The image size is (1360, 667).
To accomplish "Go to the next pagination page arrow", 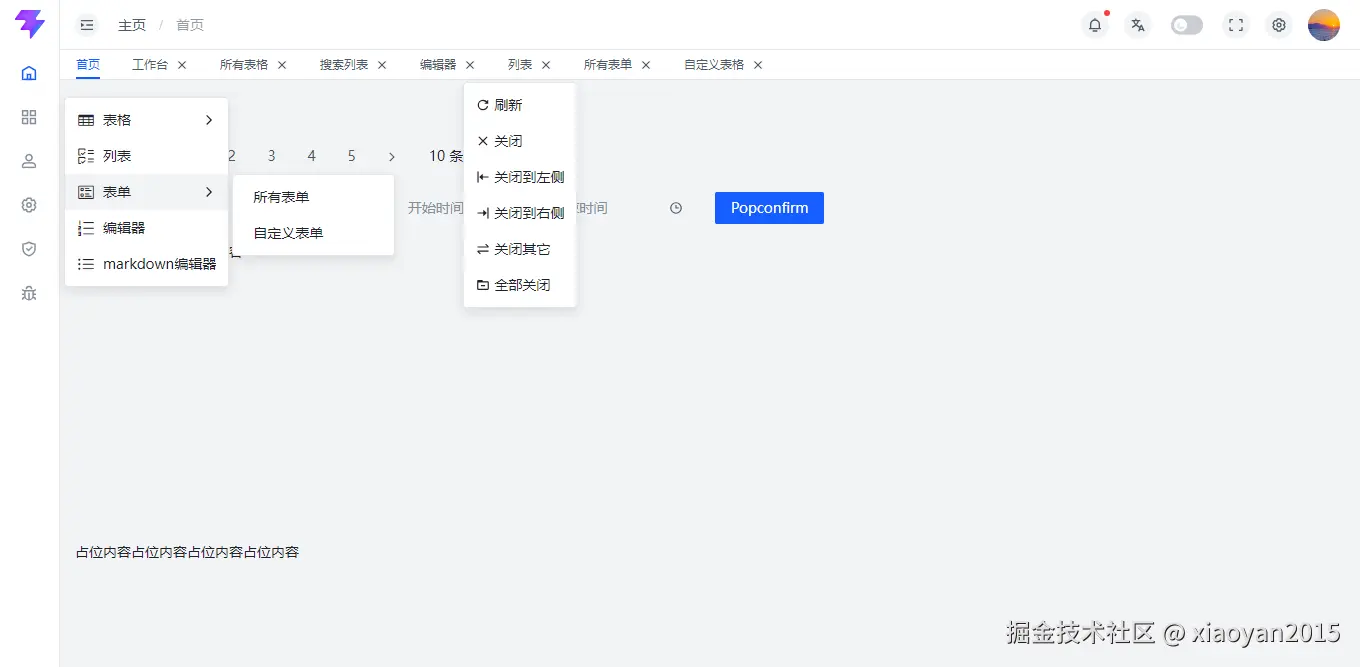I will [x=392, y=156].
